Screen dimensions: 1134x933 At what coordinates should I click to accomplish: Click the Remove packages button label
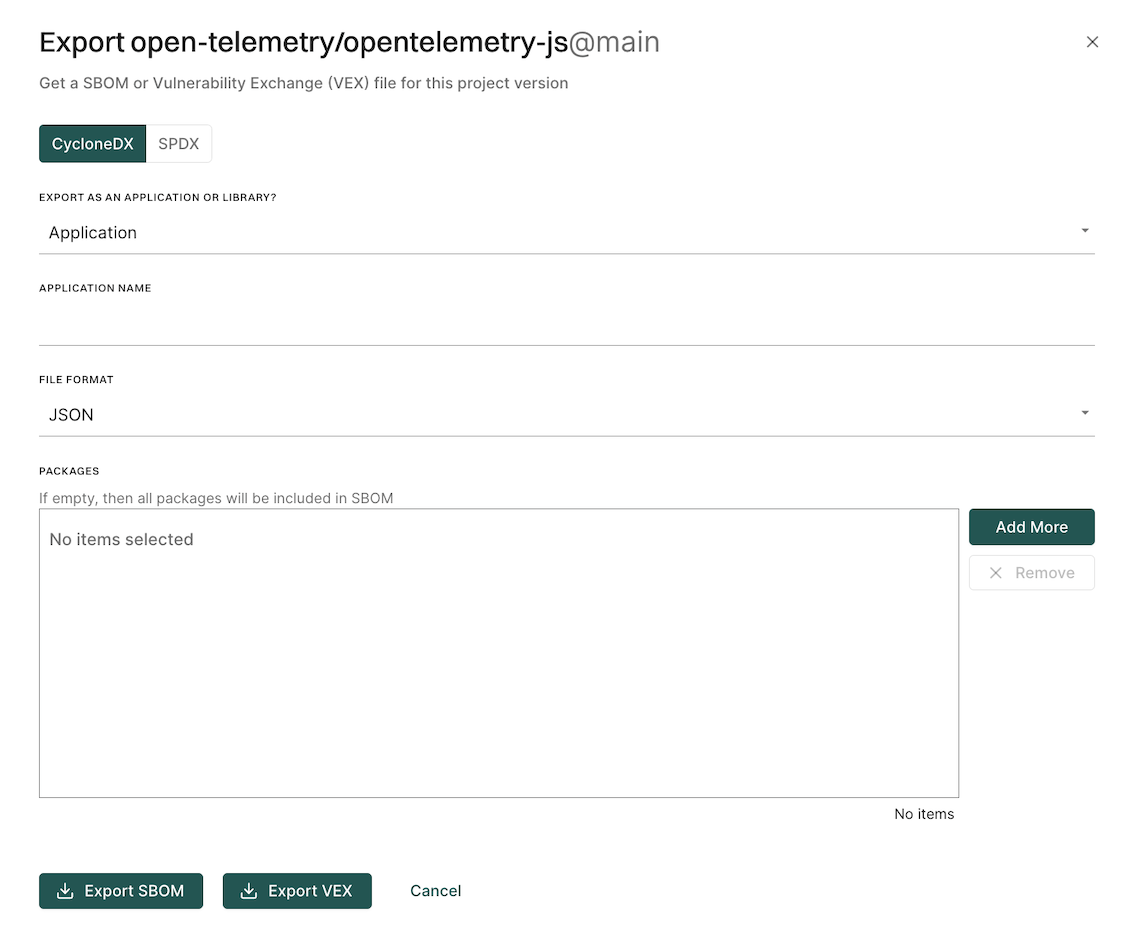(1044, 573)
